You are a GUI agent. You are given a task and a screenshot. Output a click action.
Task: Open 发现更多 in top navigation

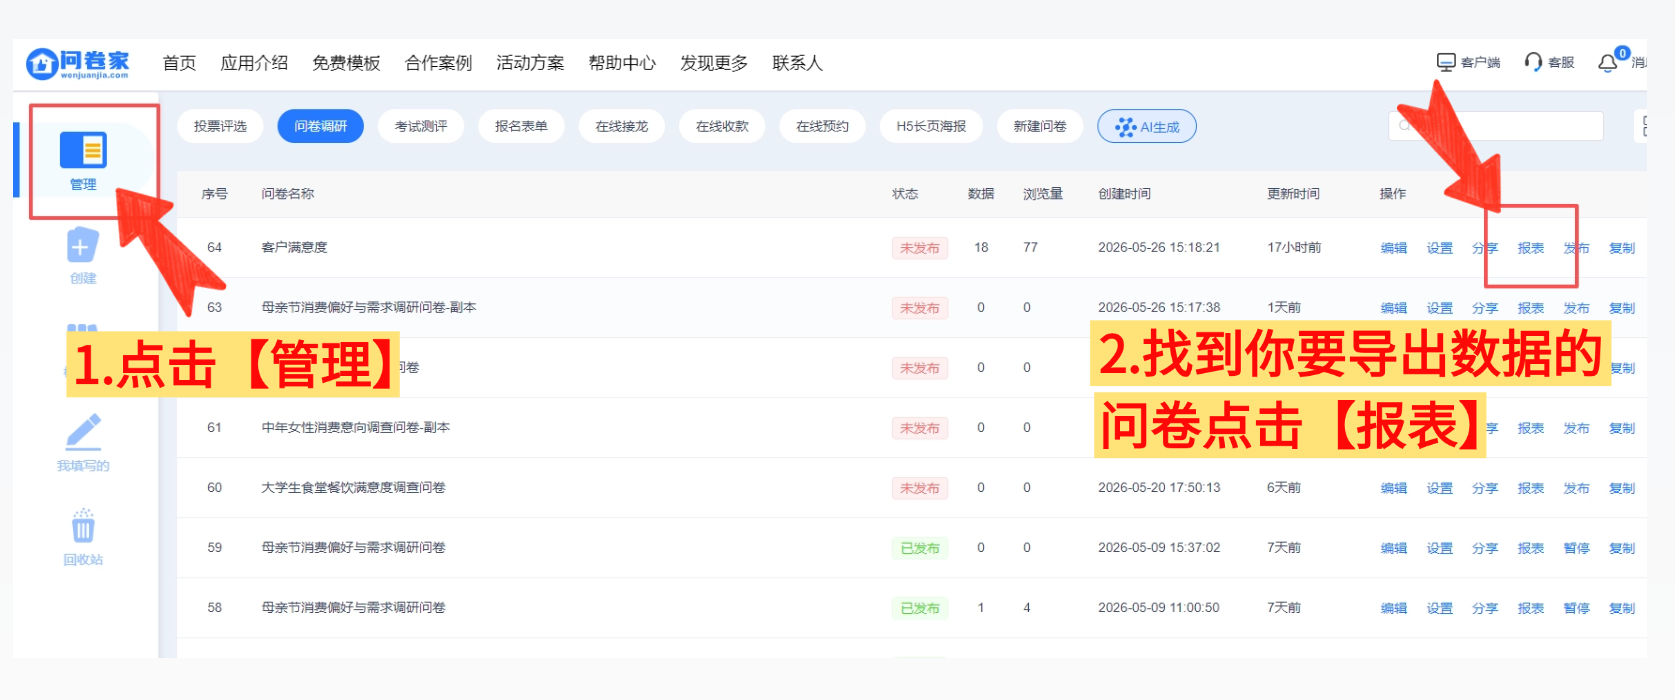click(x=714, y=63)
